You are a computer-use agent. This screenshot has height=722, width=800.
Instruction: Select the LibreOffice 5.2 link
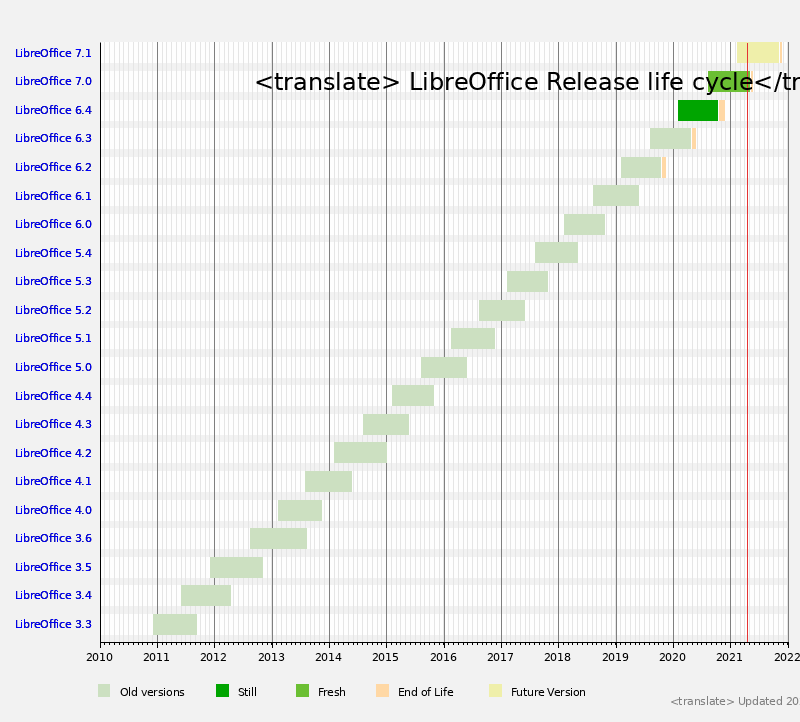53,310
